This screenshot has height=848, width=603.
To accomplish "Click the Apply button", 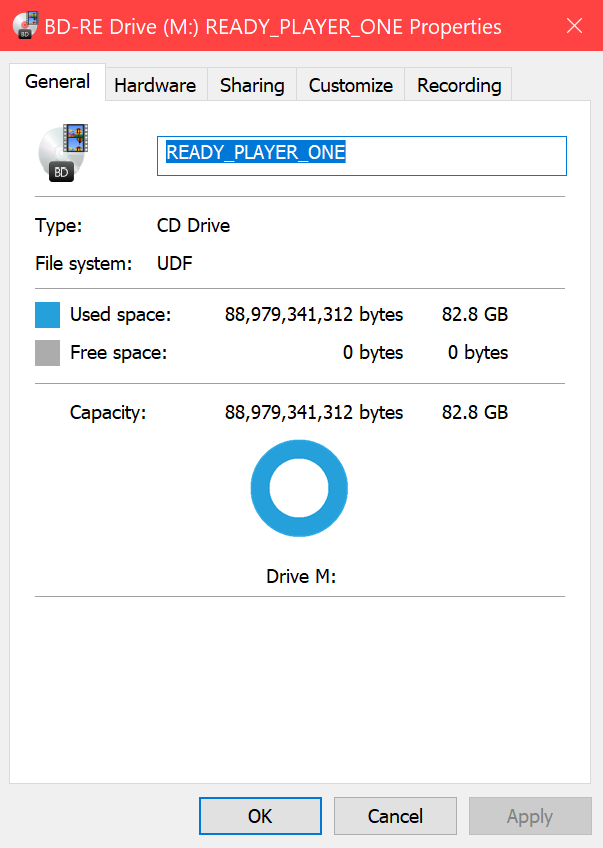I will click(x=530, y=816).
